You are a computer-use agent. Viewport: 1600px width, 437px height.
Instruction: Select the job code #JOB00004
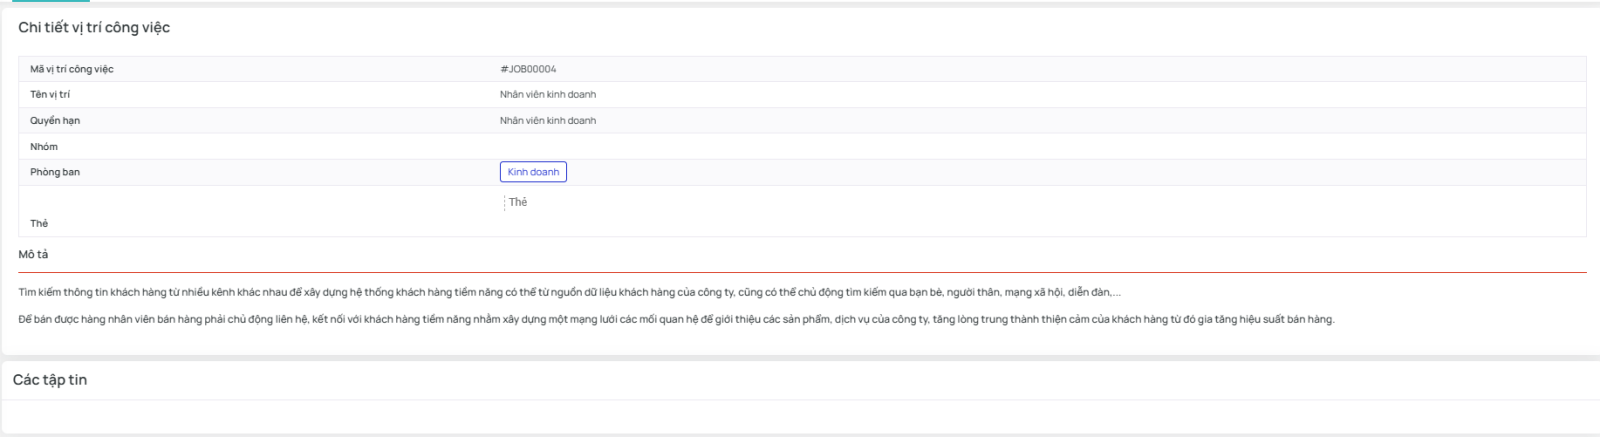point(528,69)
